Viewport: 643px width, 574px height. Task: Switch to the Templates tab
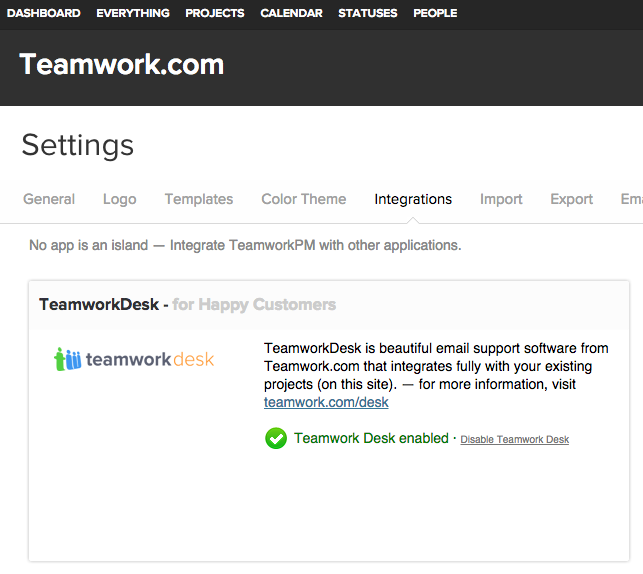pyautogui.click(x=199, y=199)
